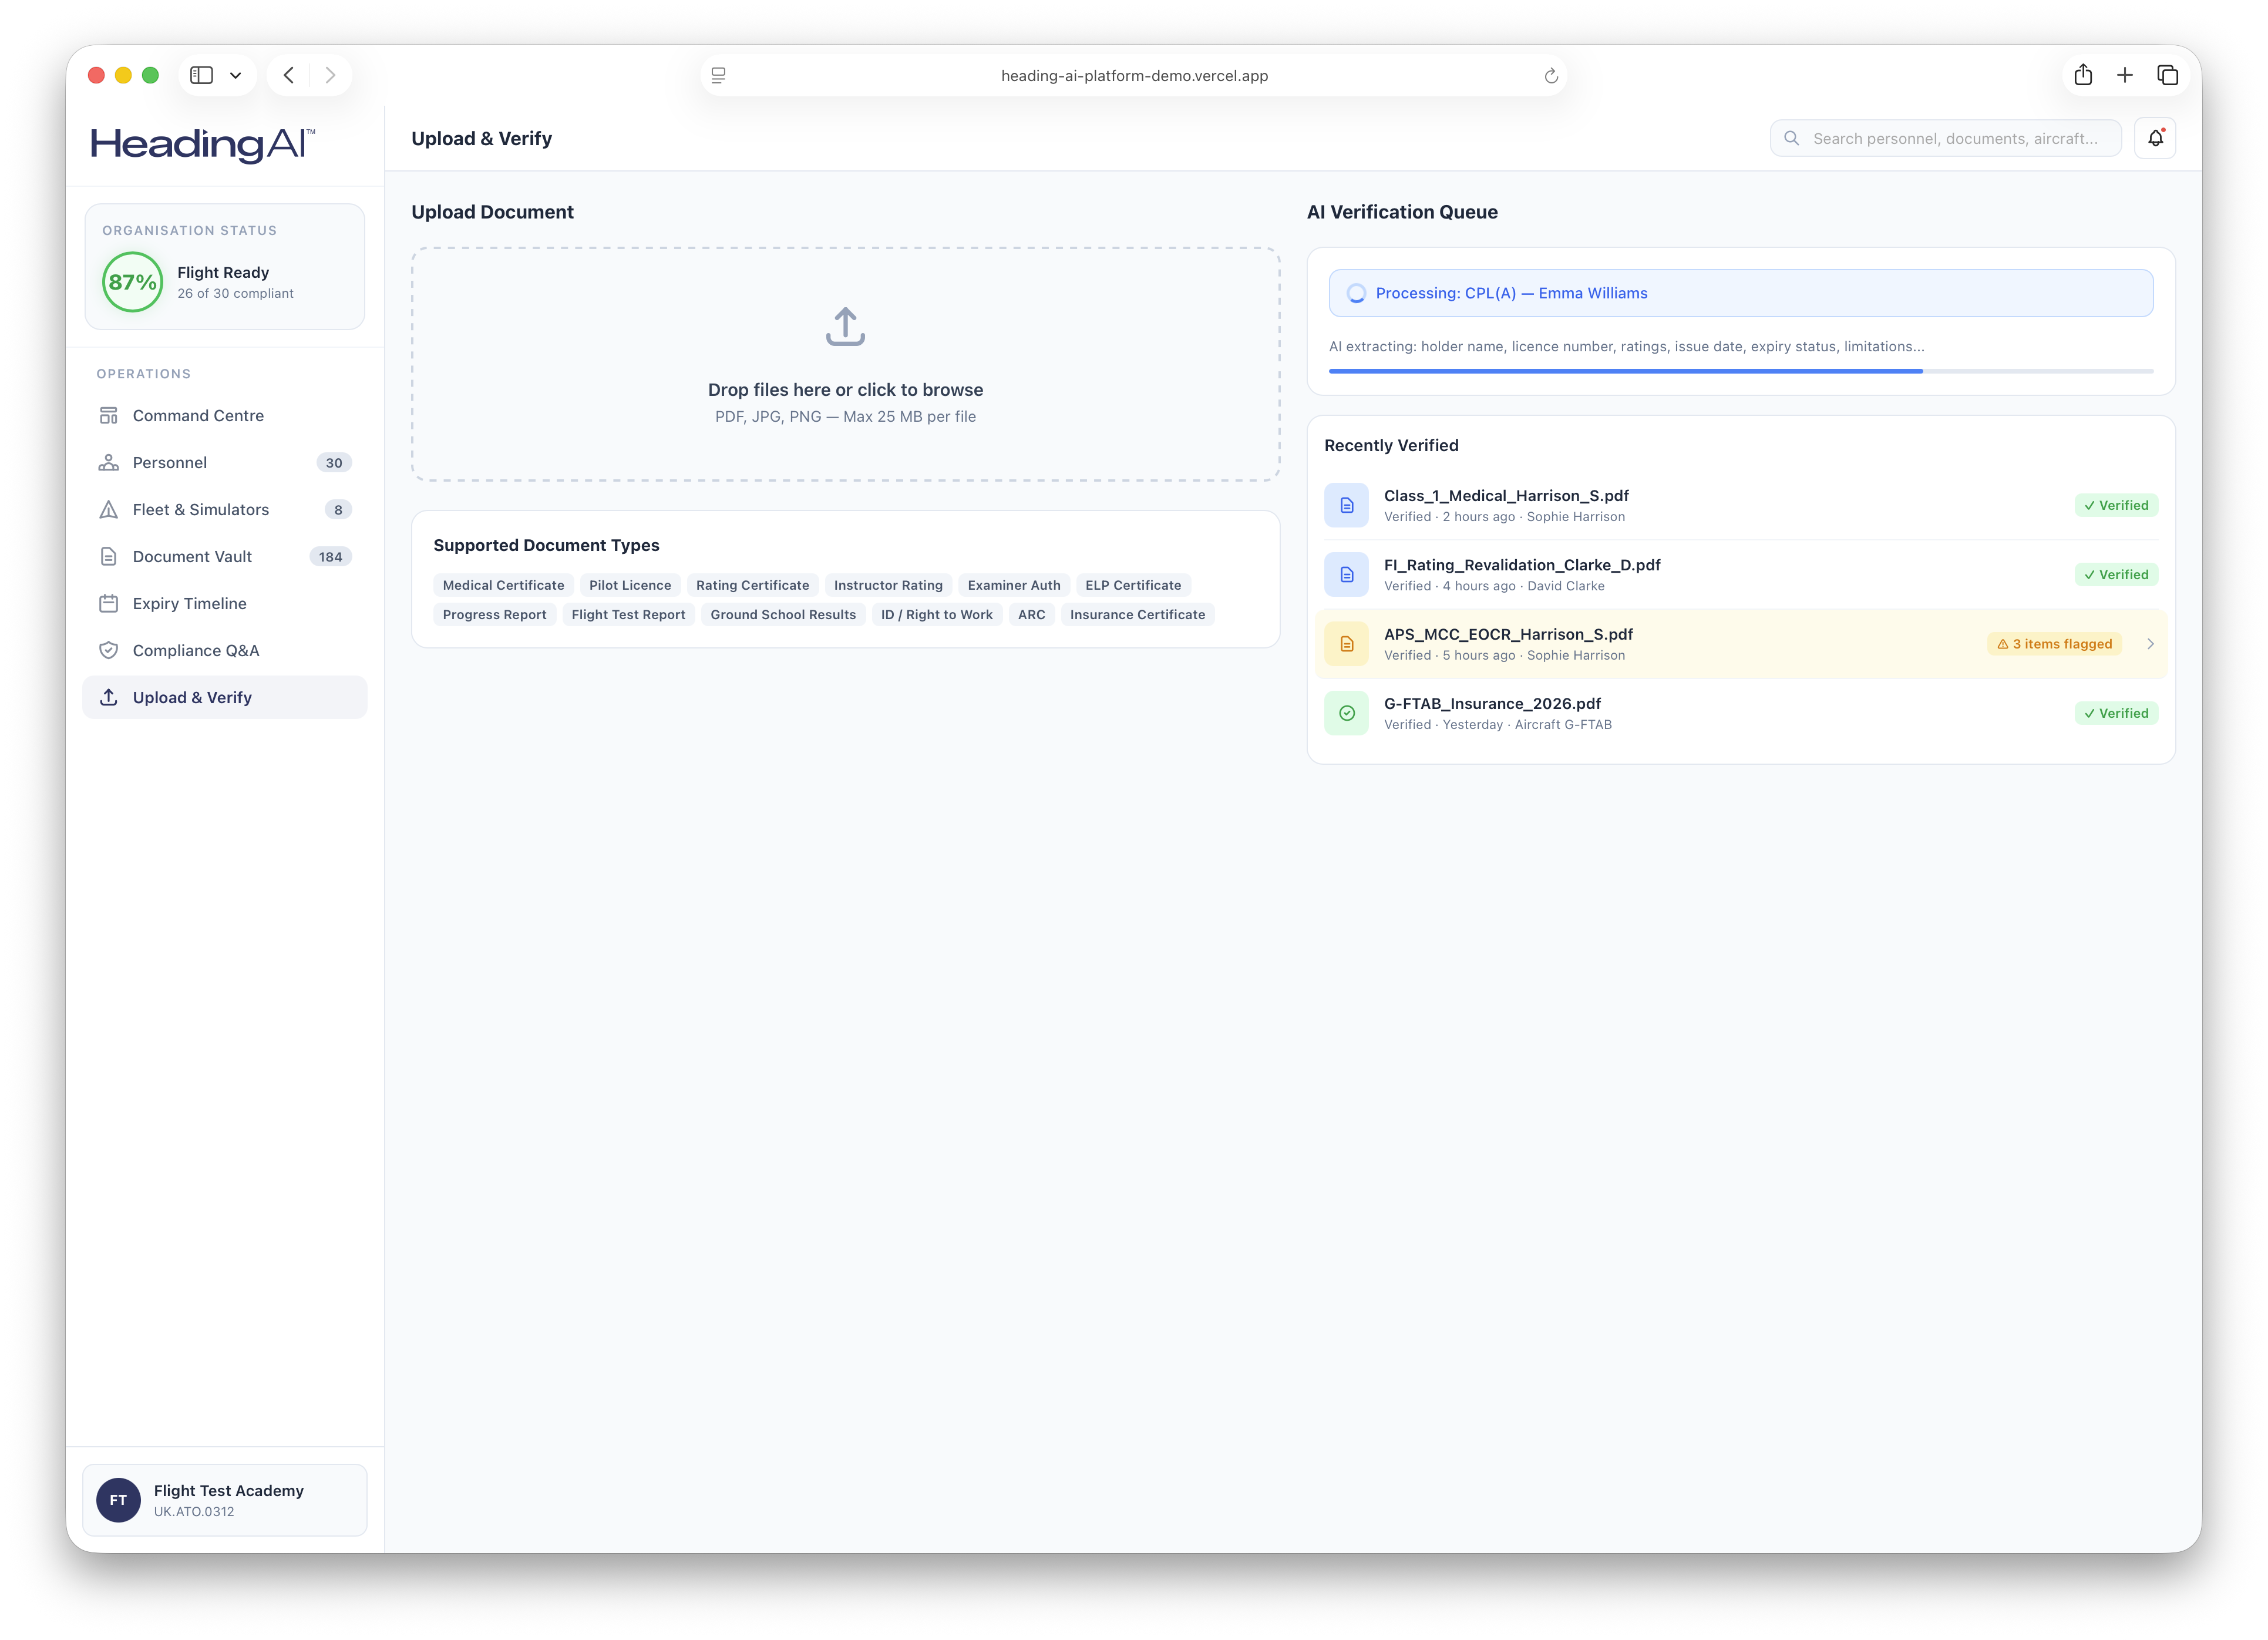Image resolution: width=2268 pixels, height=1640 pixels.
Task: Click the Upload & Verify upload icon
Action: pos(110,697)
